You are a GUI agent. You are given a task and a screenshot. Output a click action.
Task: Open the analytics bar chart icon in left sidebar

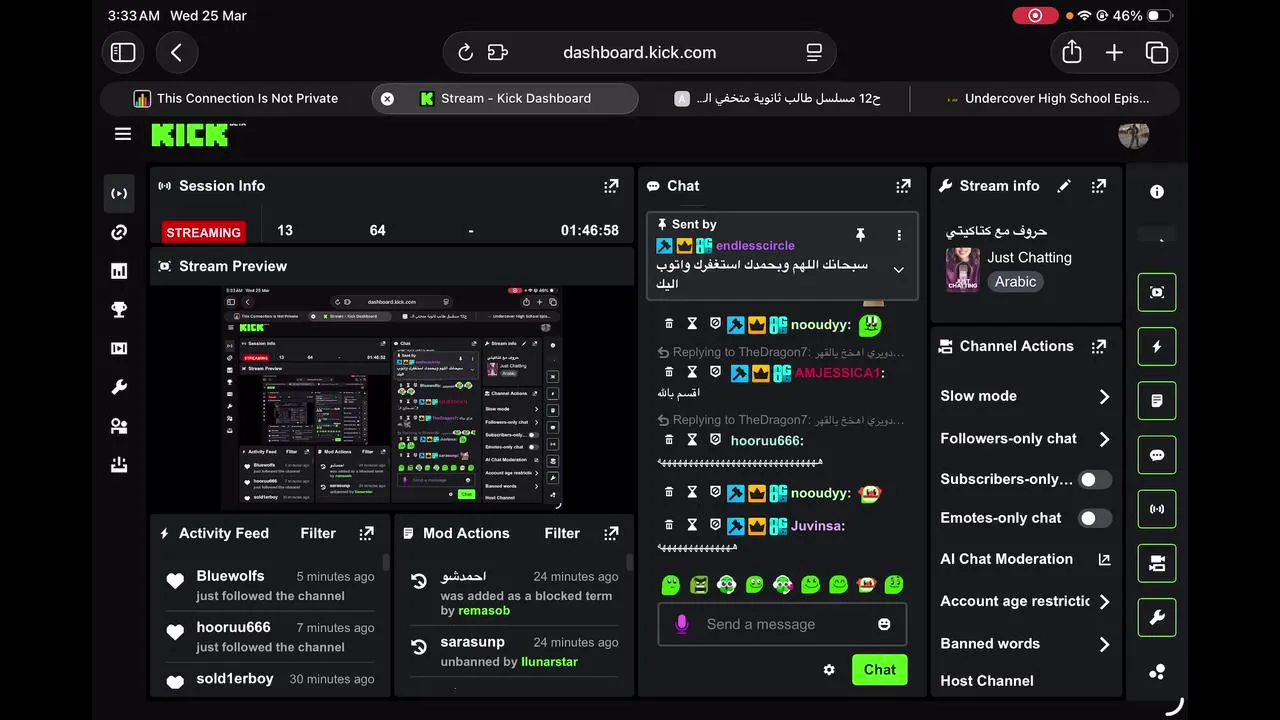[119, 271]
